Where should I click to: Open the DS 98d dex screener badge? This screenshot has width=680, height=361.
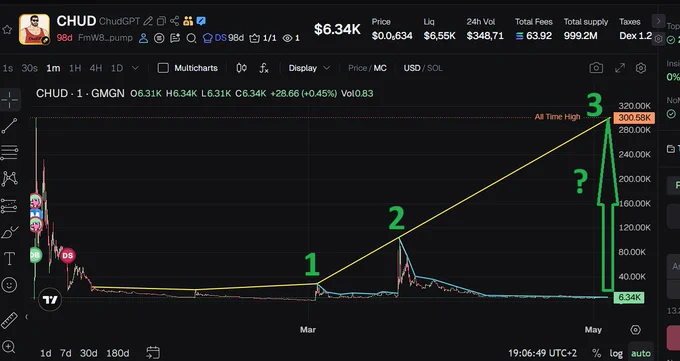click(x=223, y=38)
